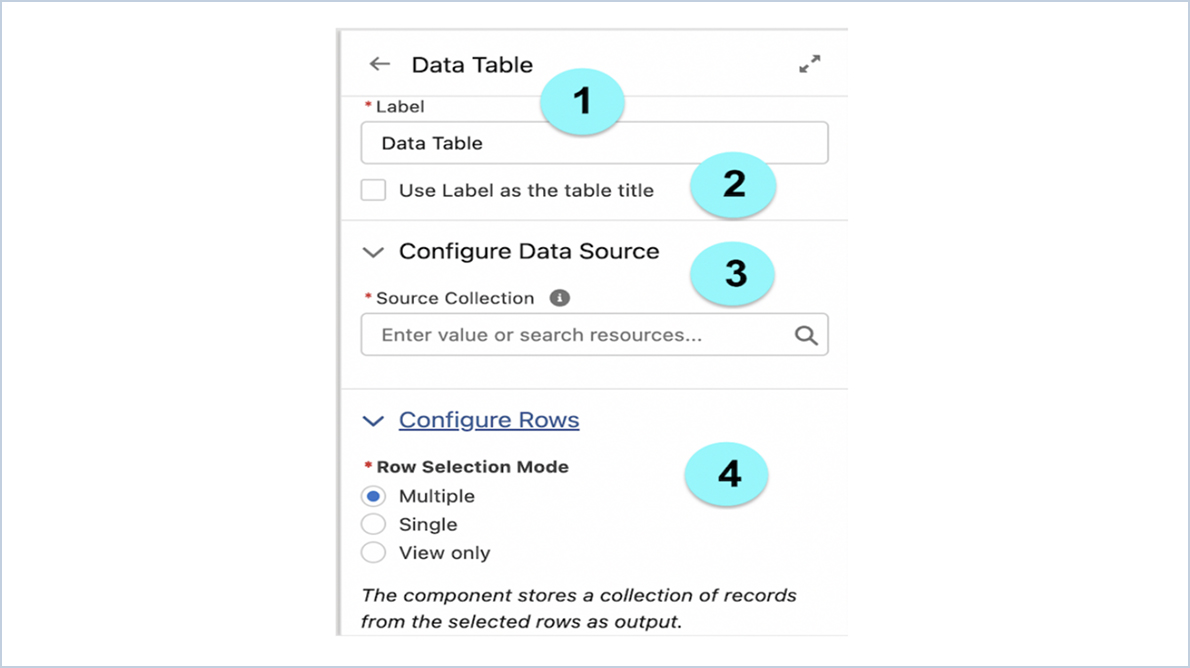Click the back arrow to exit Data Table settings
This screenshot has width=1190, height=668.
[x=379, y=63]
